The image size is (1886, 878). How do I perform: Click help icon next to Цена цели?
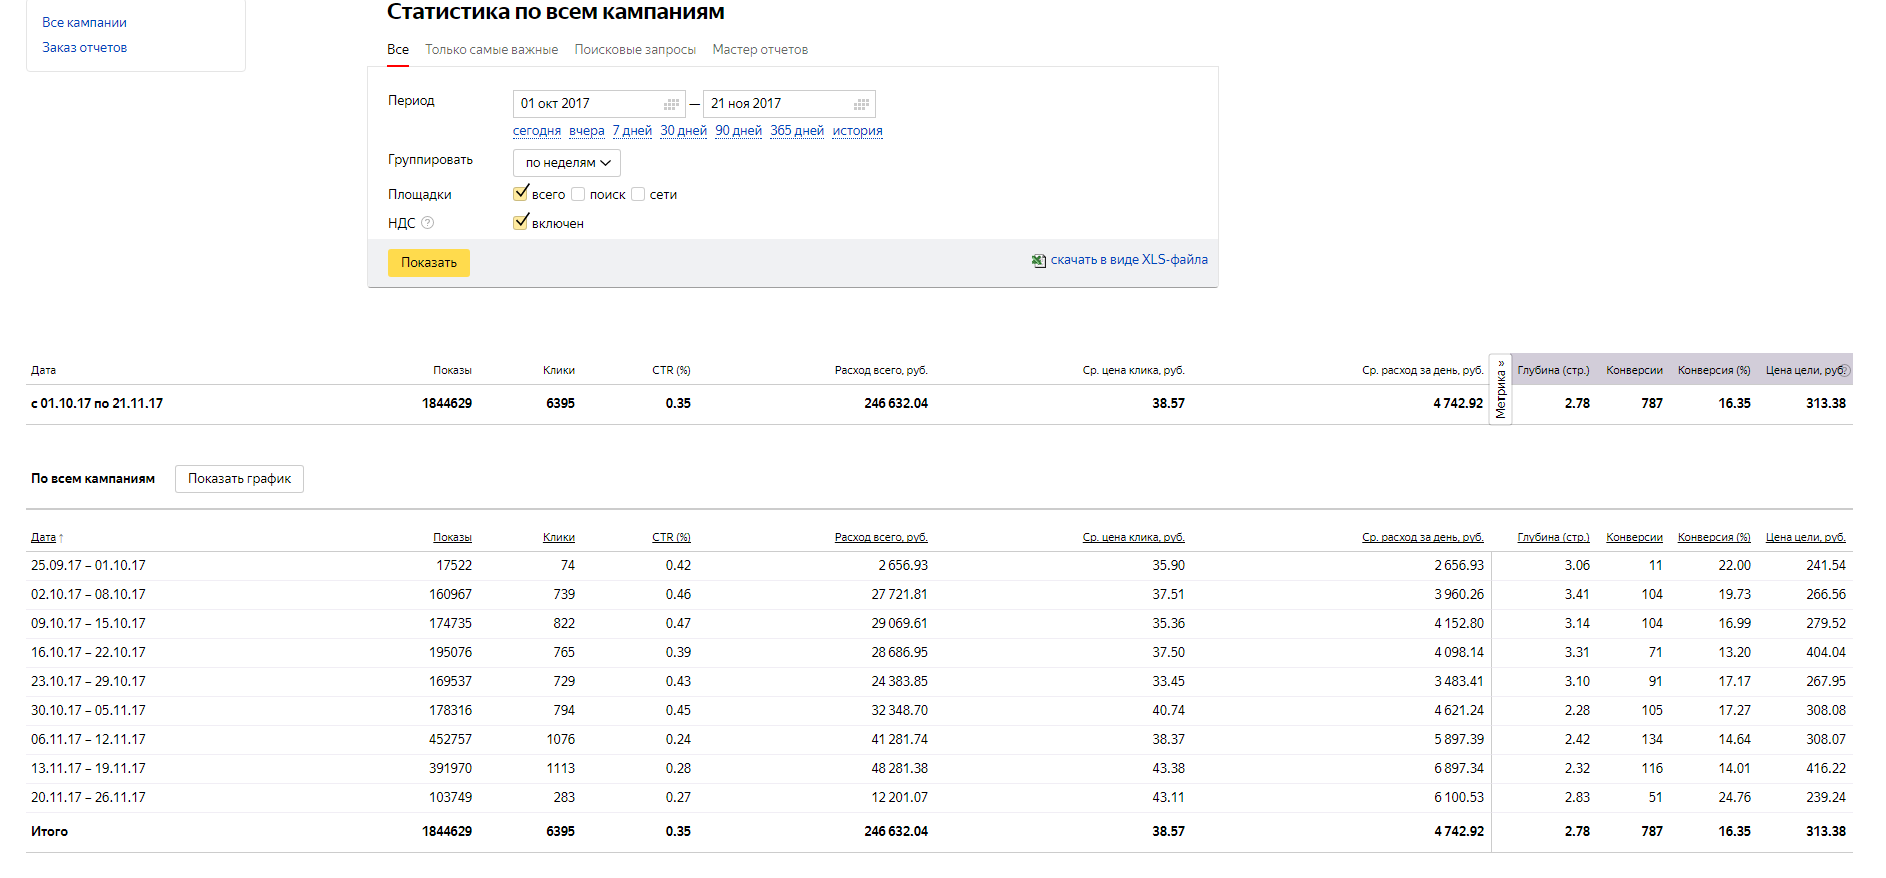click(x=1845, y=370)
